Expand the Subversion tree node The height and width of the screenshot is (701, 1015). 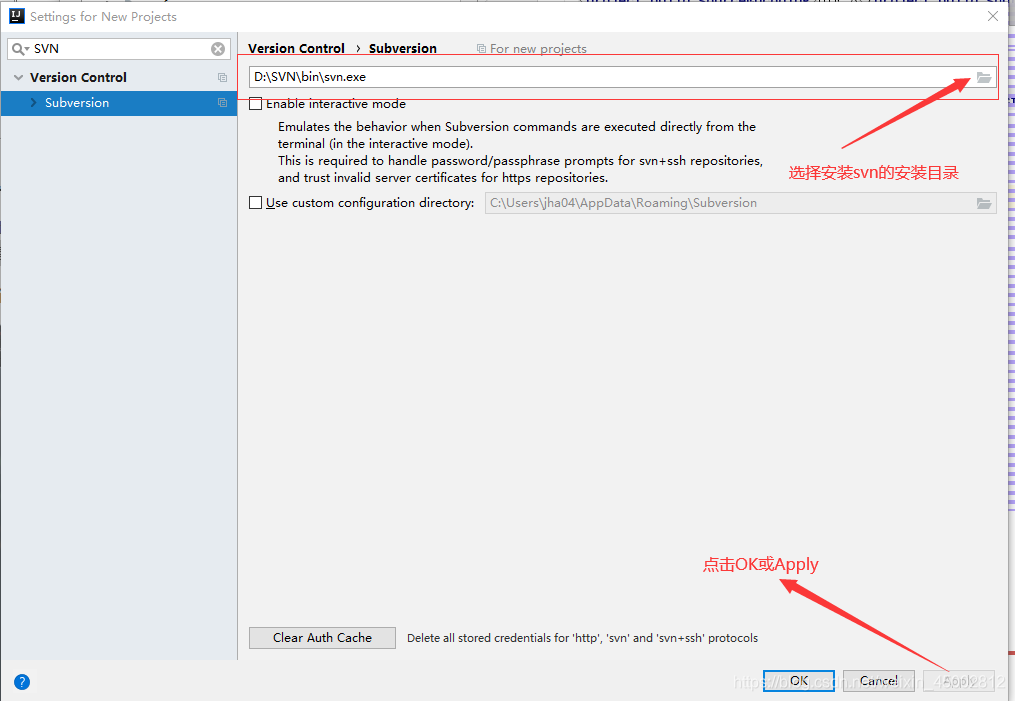coord(34,103)
